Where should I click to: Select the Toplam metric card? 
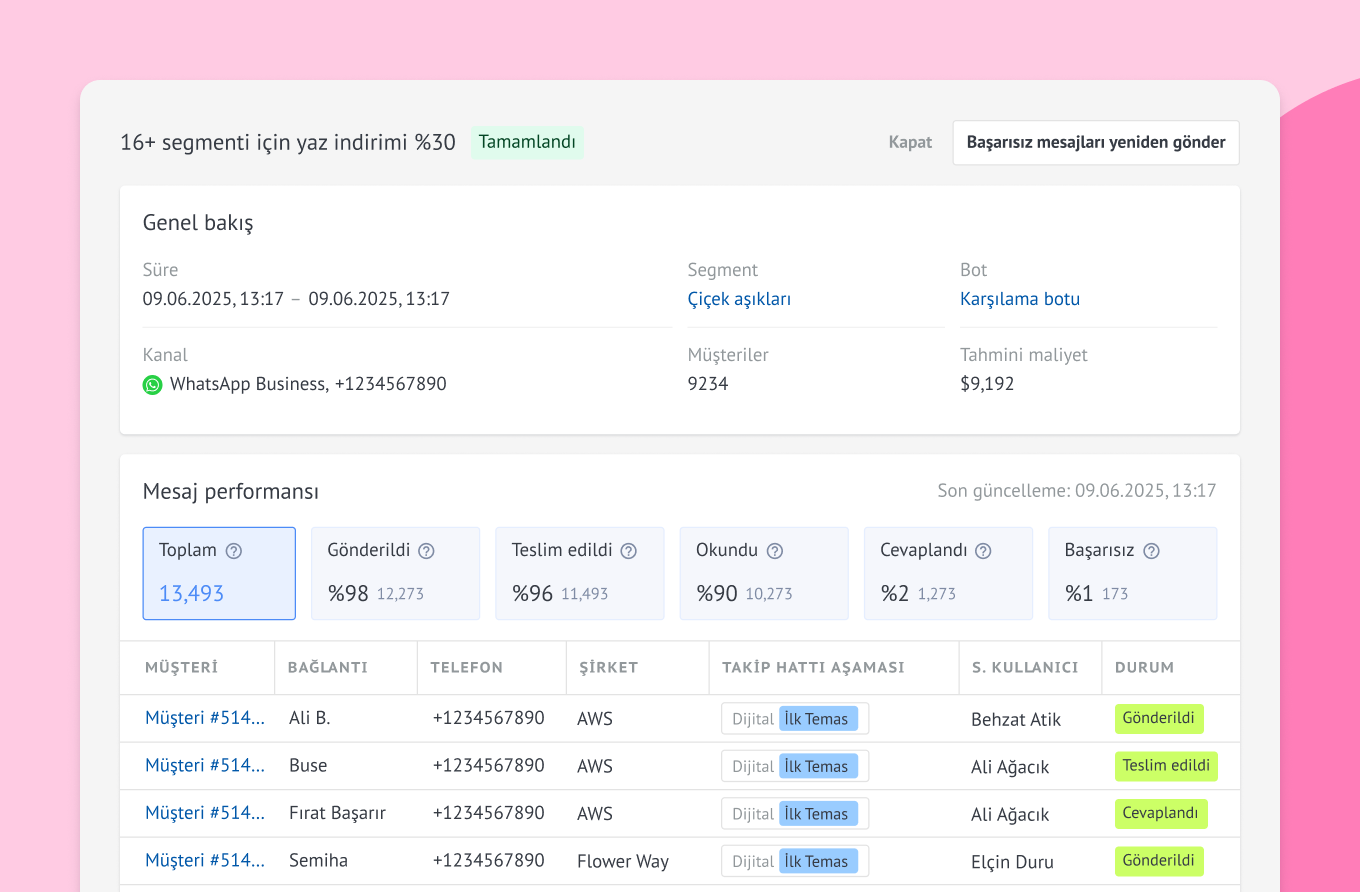(219, 574)
